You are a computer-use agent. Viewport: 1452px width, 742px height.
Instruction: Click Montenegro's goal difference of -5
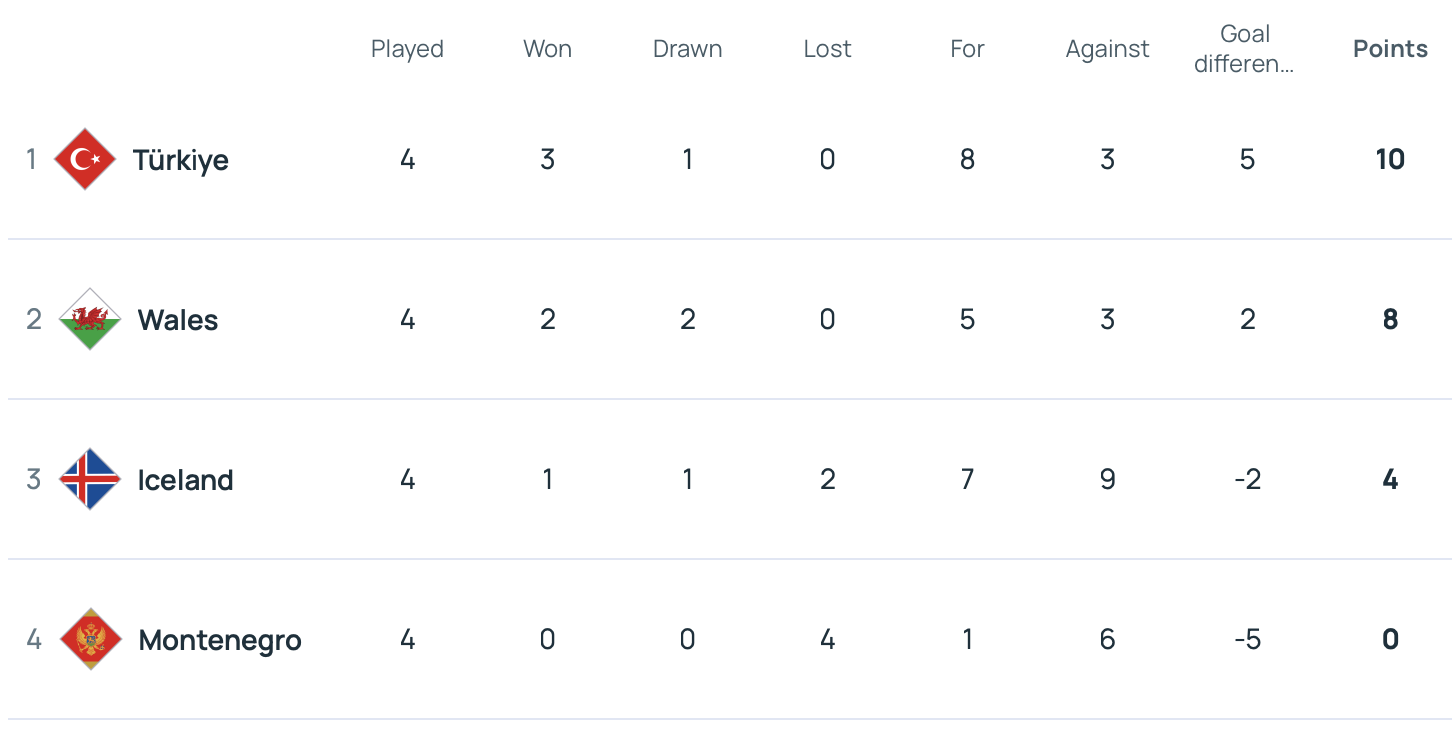pyautogui.click(x=1247, y=639)
